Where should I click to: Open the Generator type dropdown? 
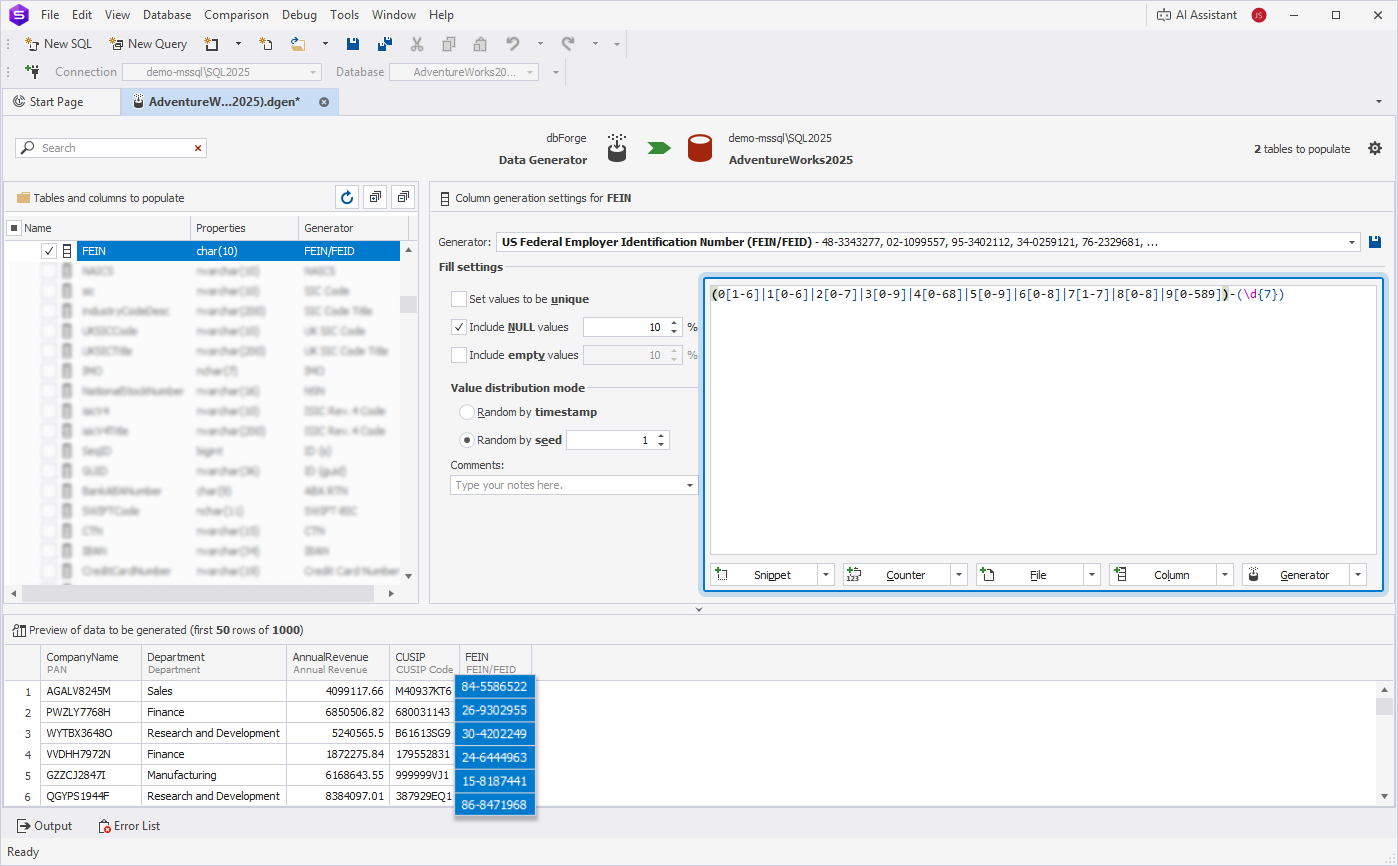pos(1352,242)
